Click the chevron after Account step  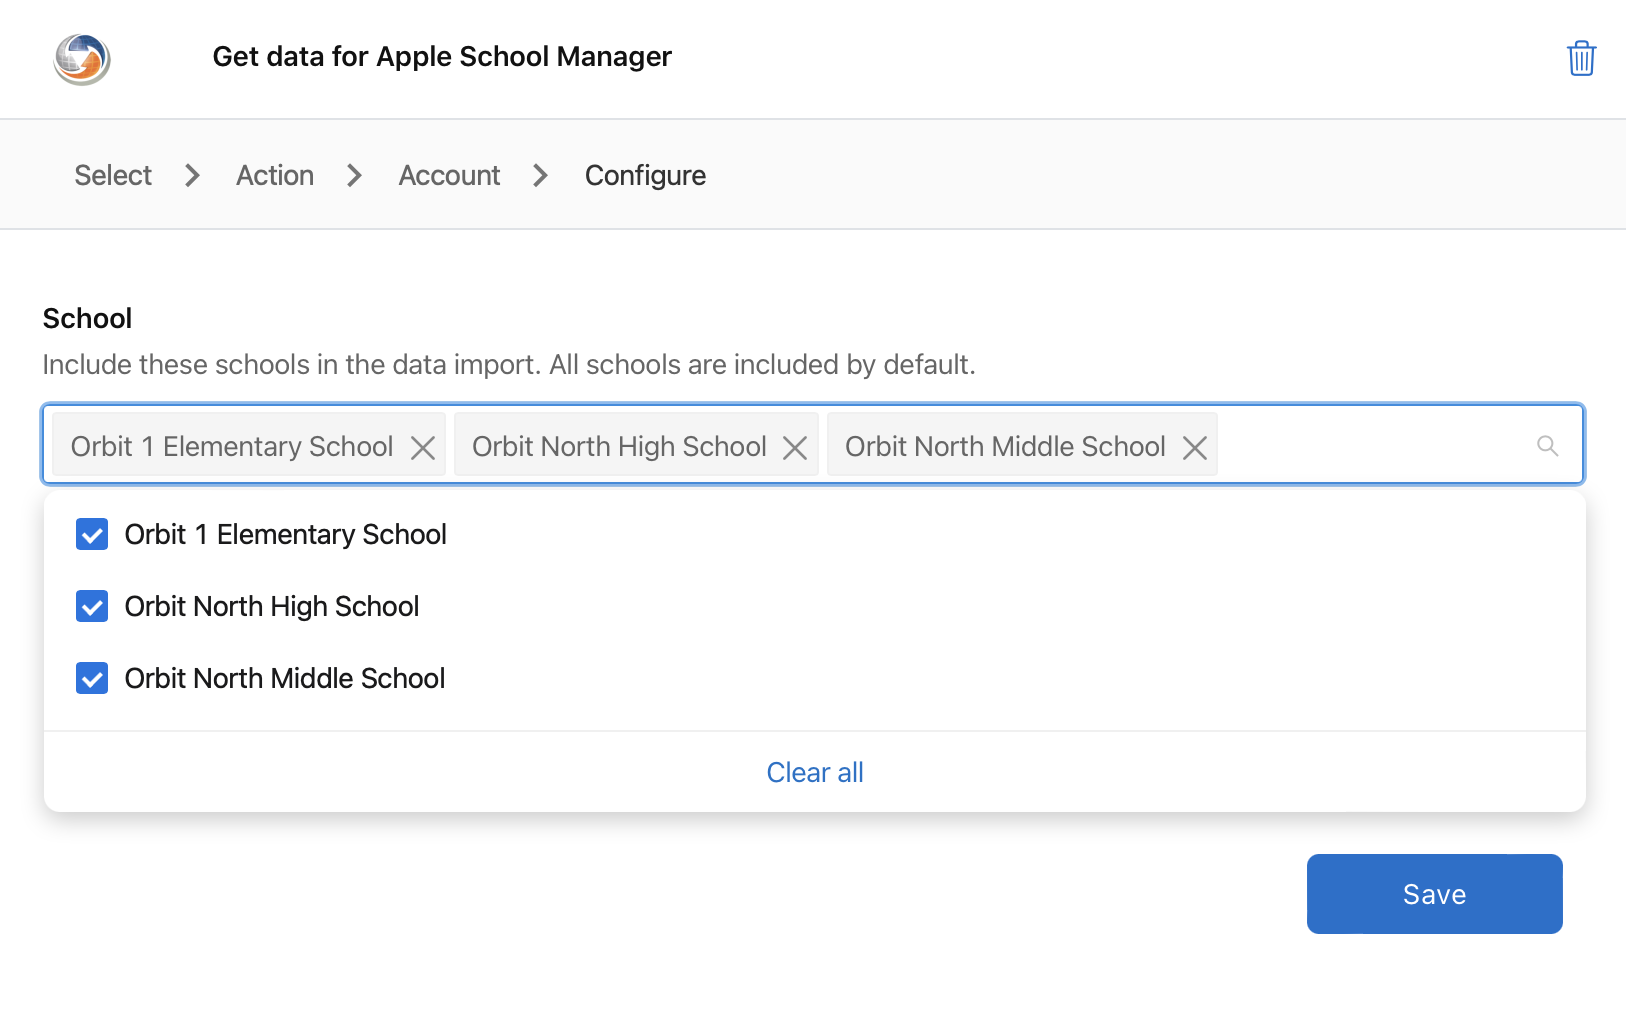click(x=540, y=175)
